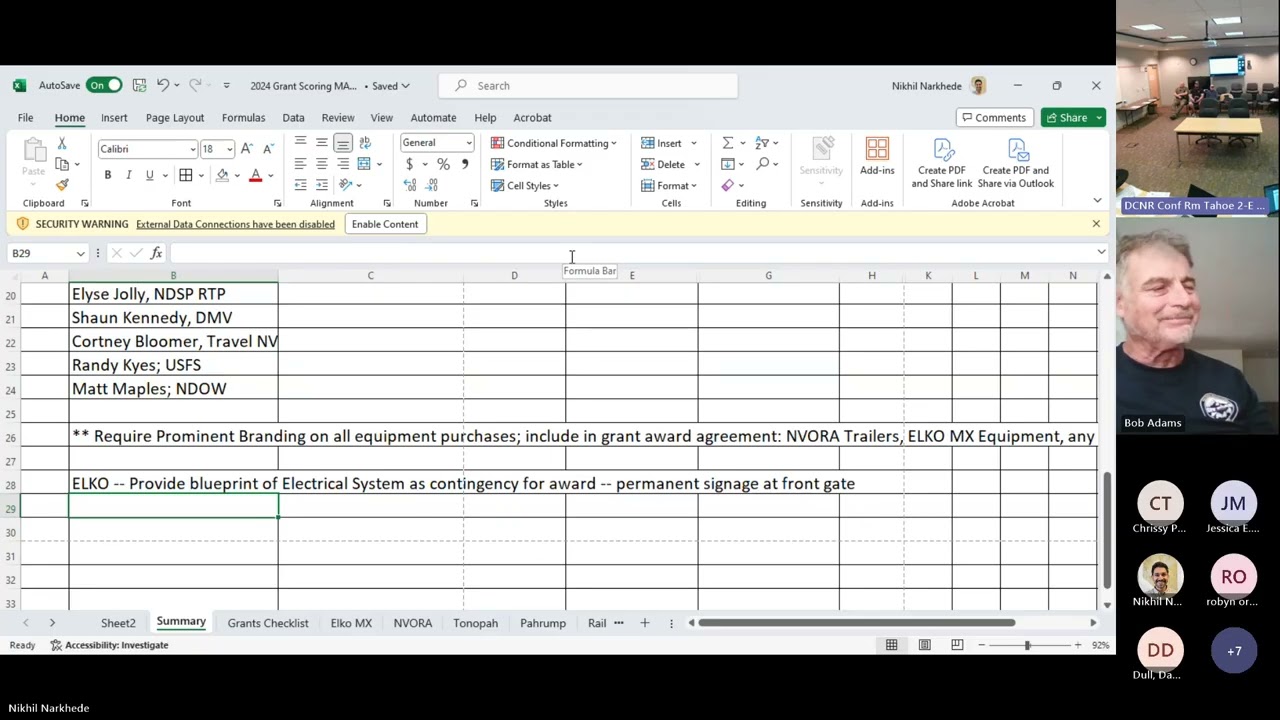
Task: Toggle Bottom Align vertical alignment
Action: click(342, 143)
